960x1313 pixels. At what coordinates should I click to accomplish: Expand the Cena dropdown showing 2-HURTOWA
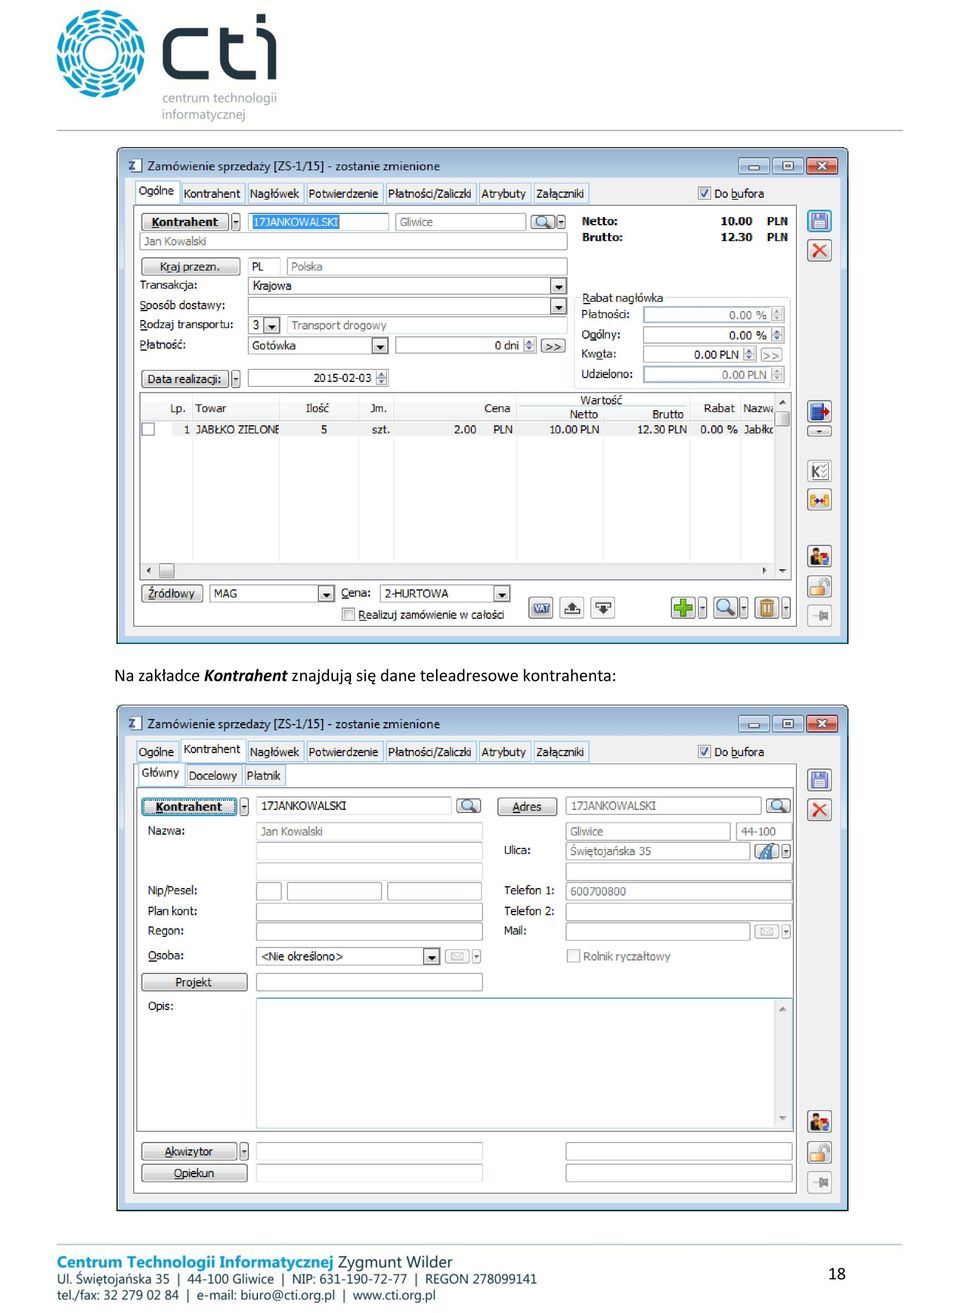click(501, 594)
